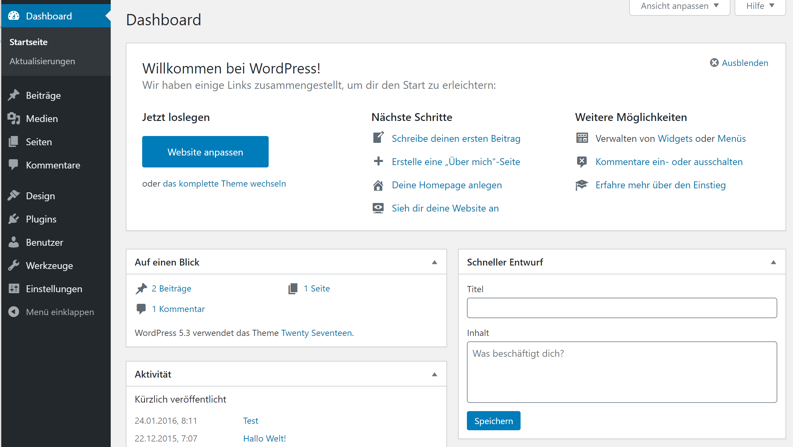Collapse the Aktivität panel
Screen dimensions: 793x447
[434, 375]
